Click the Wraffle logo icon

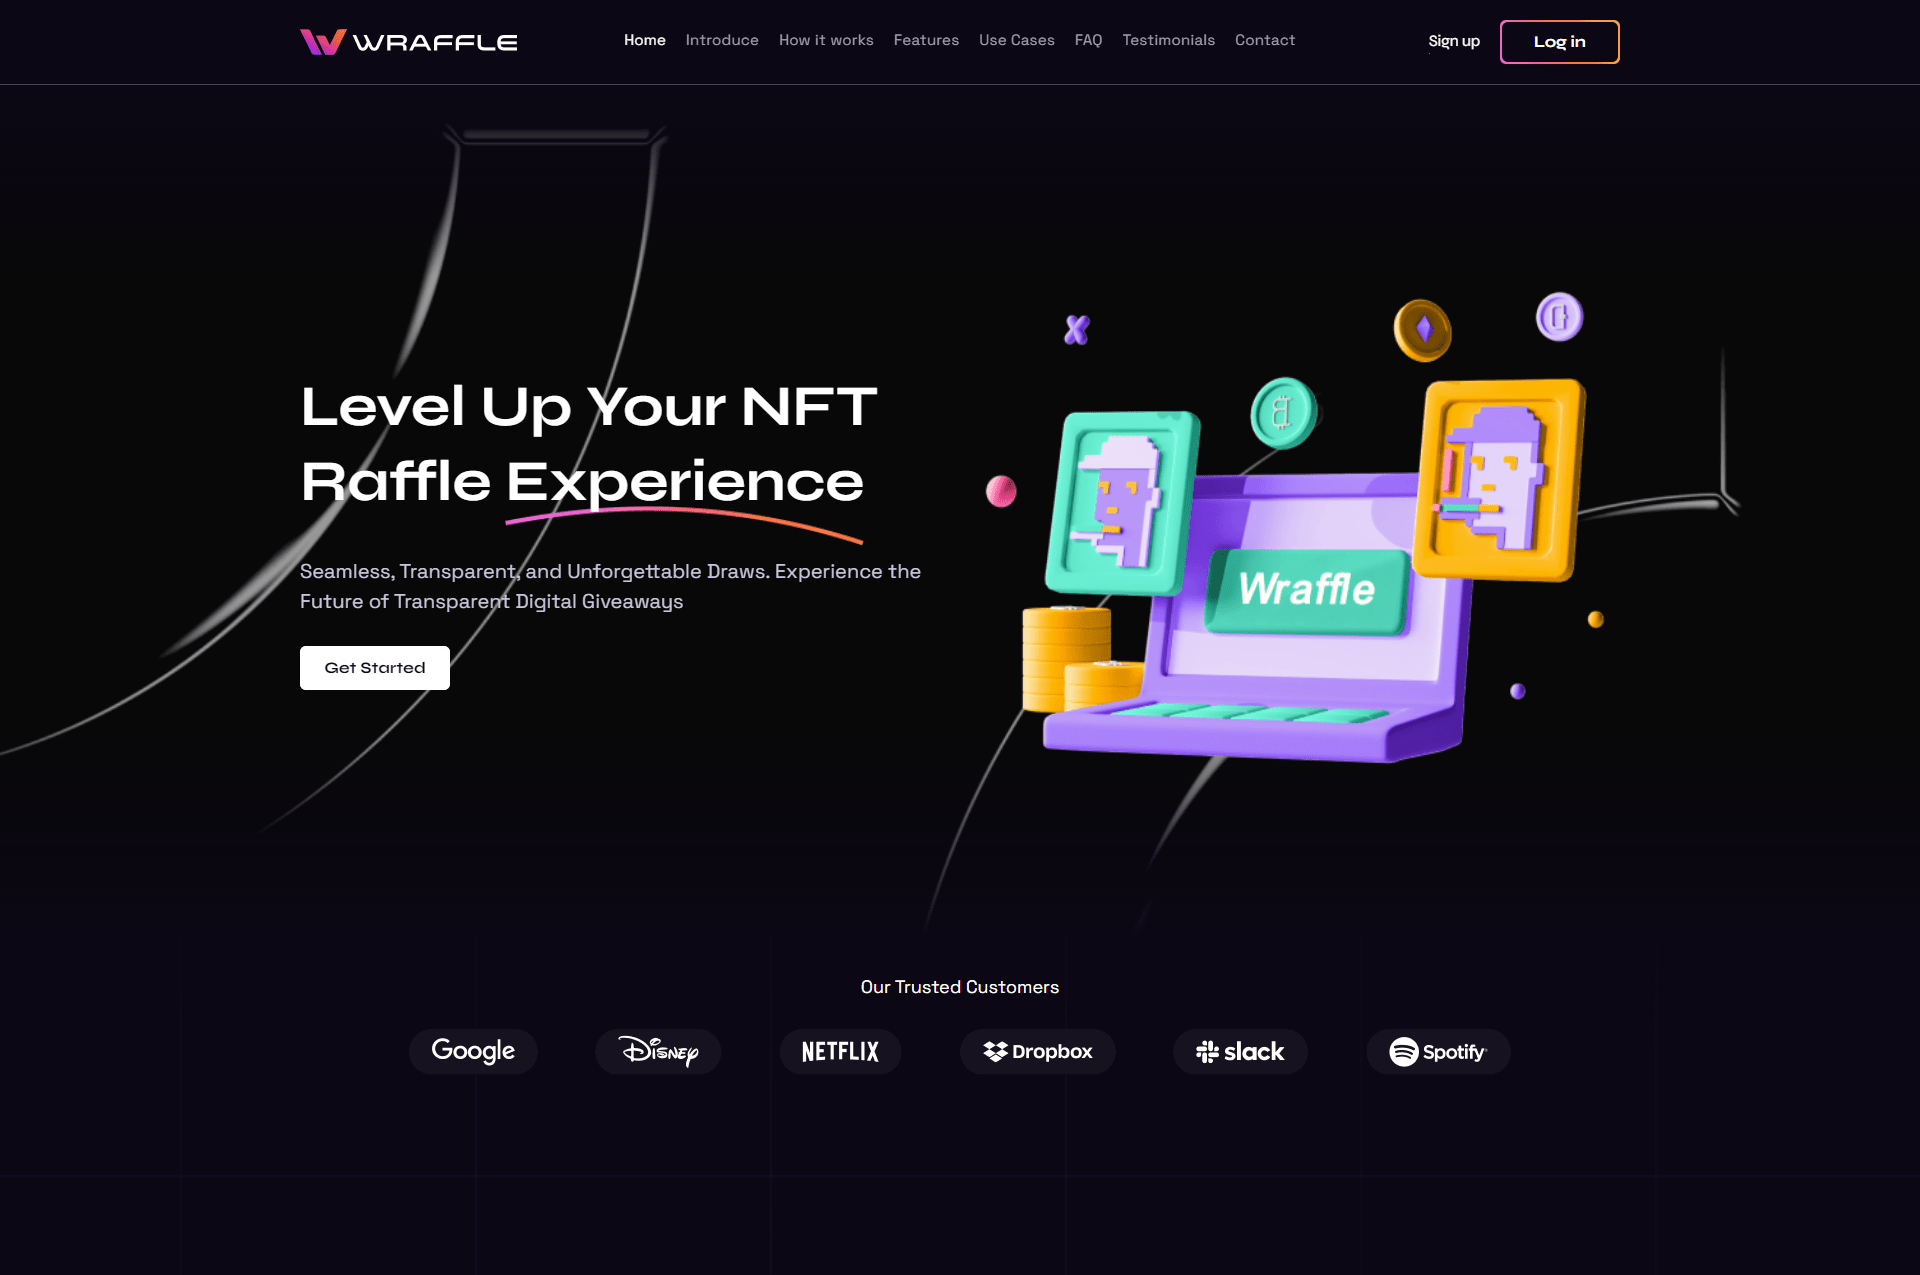tap(319, 40)
